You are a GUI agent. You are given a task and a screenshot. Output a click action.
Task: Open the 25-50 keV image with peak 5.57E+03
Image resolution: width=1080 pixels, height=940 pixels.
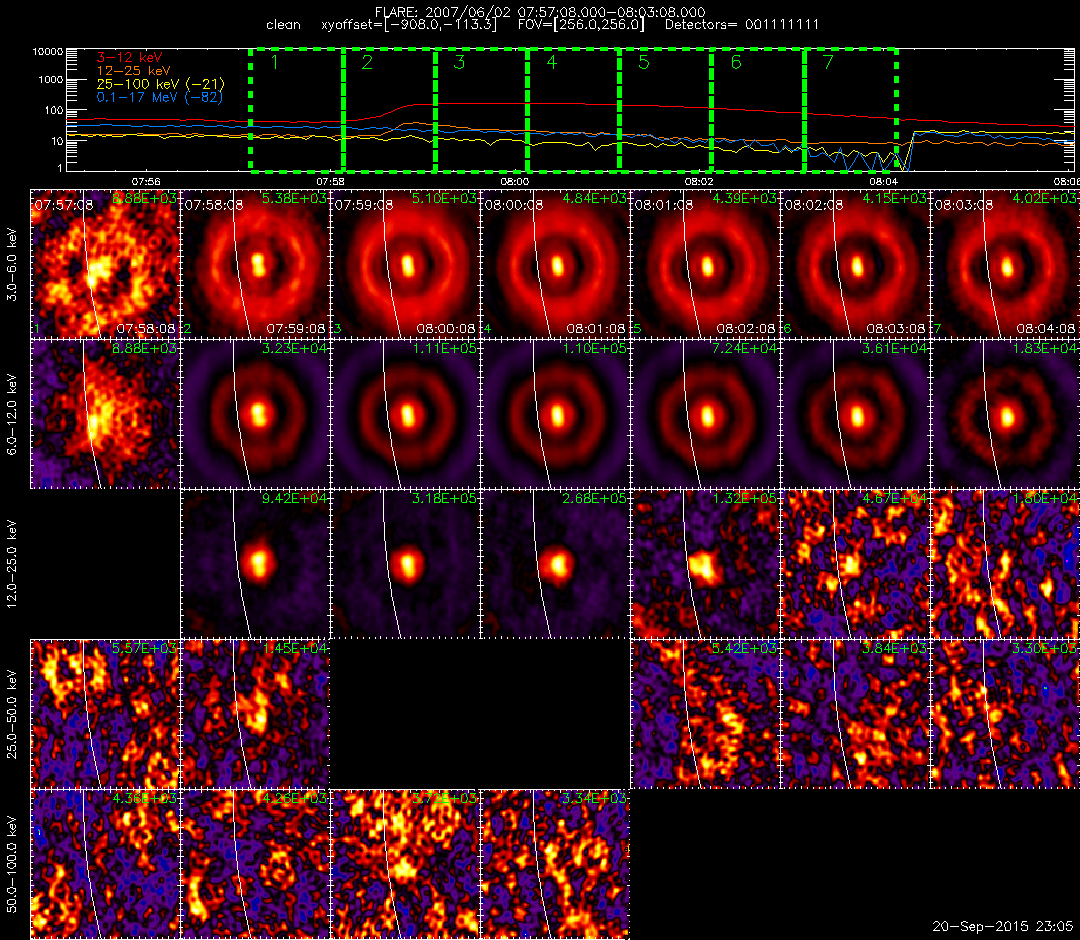pos(105,714)
